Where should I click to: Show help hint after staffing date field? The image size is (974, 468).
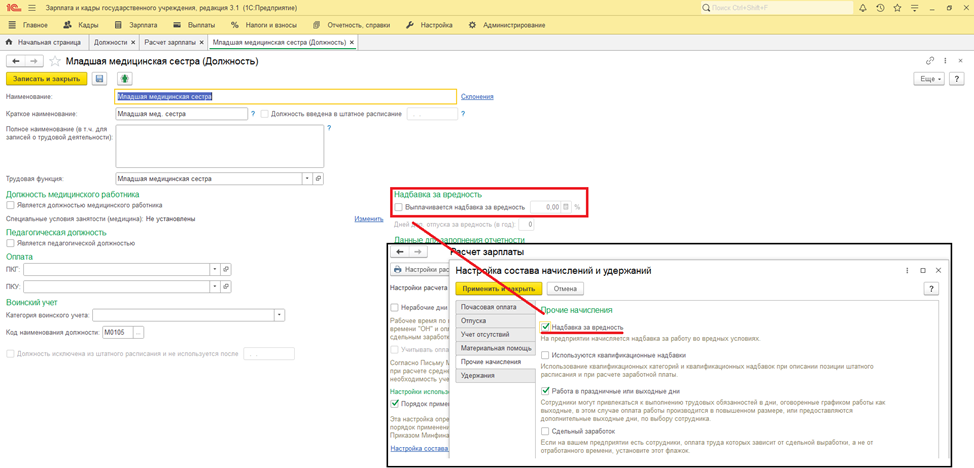pyautogui.click(x=463, y=114)
